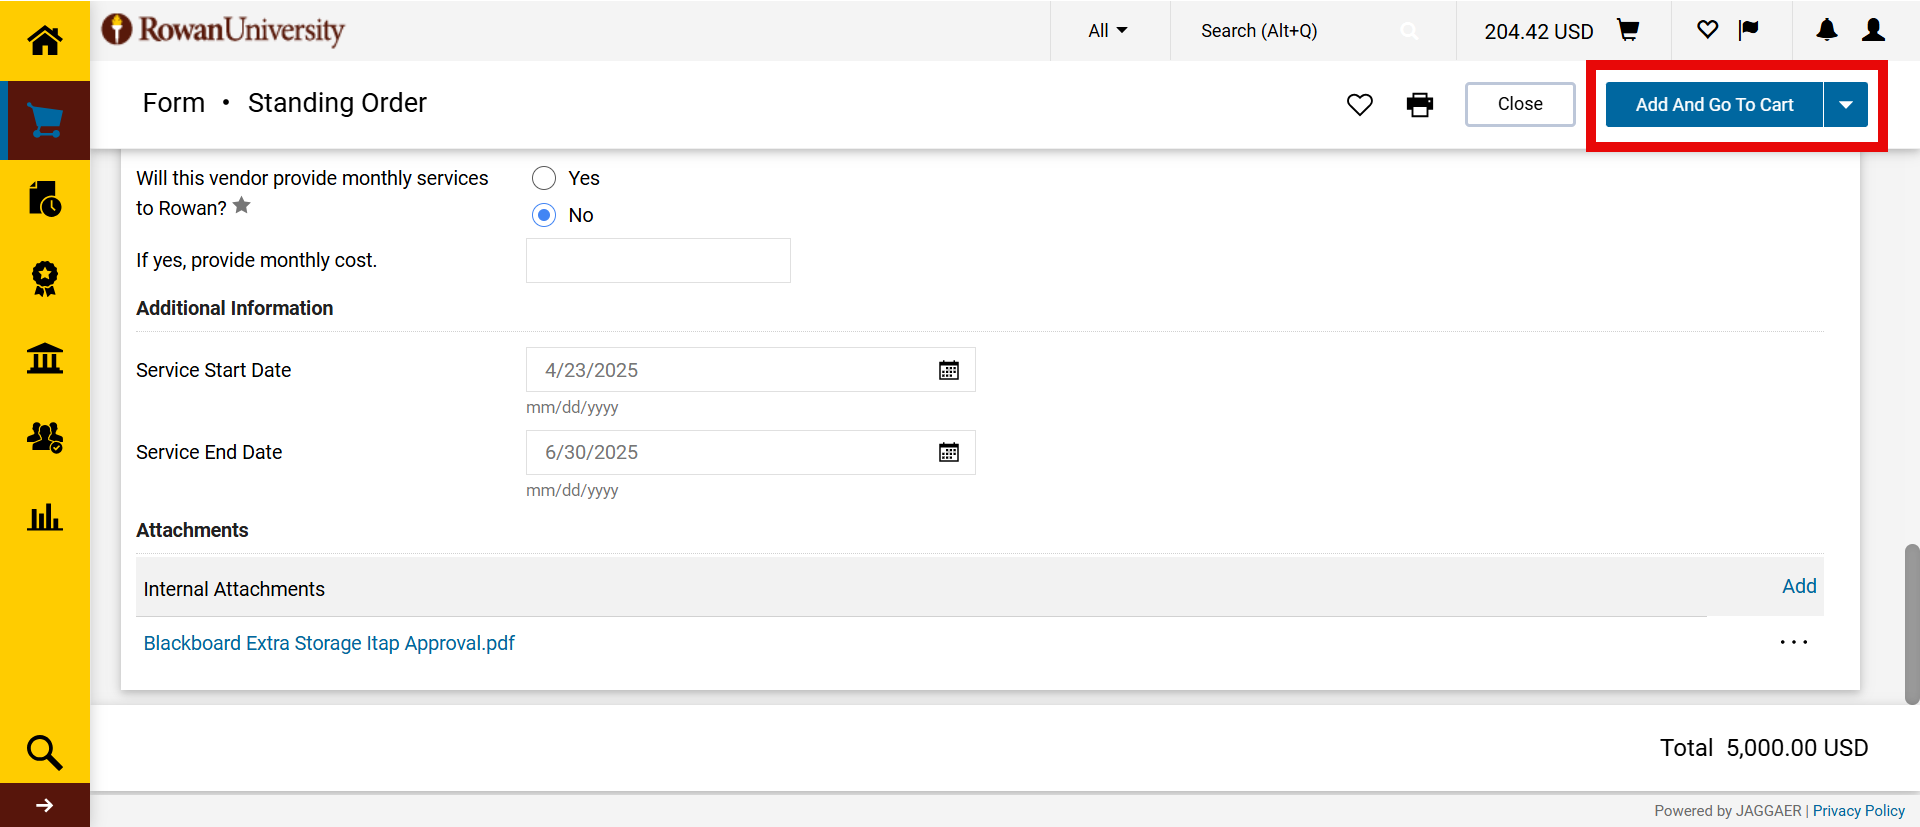The width and height of the screenshot is (1920, 827).
Task: Open the Suppliers people sidebar icon
Action: coord(45,437)
